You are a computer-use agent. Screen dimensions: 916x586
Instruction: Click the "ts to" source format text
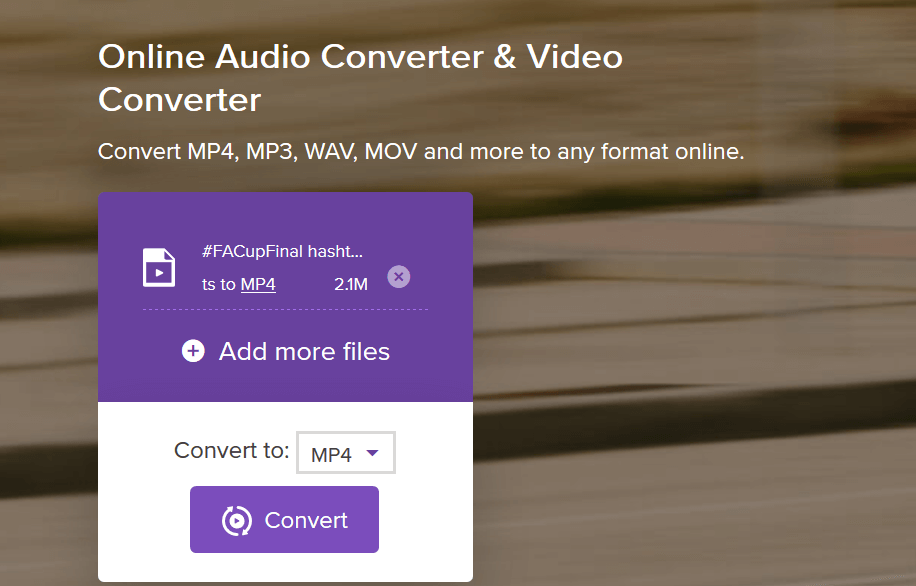218,284
